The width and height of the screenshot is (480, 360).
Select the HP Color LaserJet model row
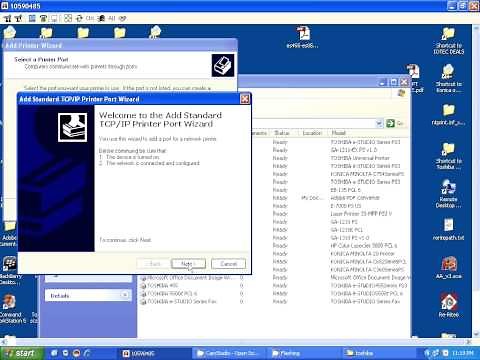[364, 246]
